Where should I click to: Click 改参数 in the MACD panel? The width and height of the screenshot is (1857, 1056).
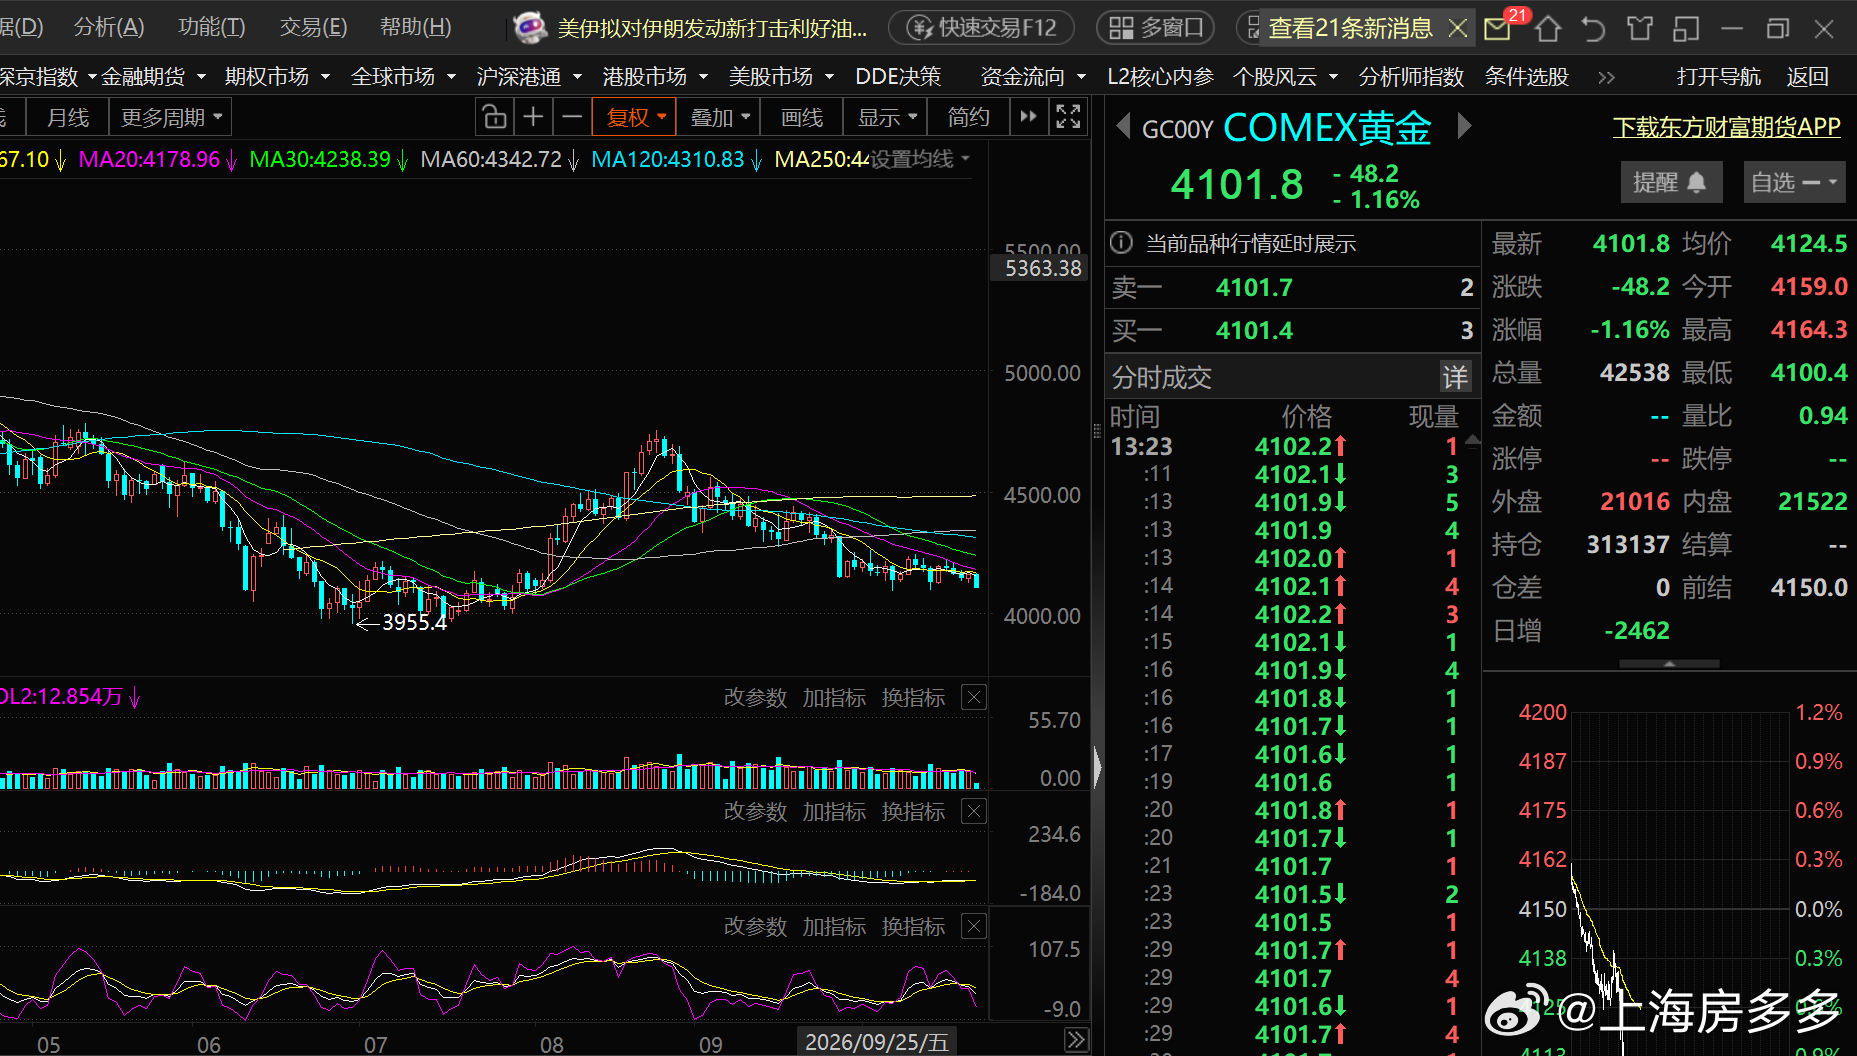tap(755, 811)
